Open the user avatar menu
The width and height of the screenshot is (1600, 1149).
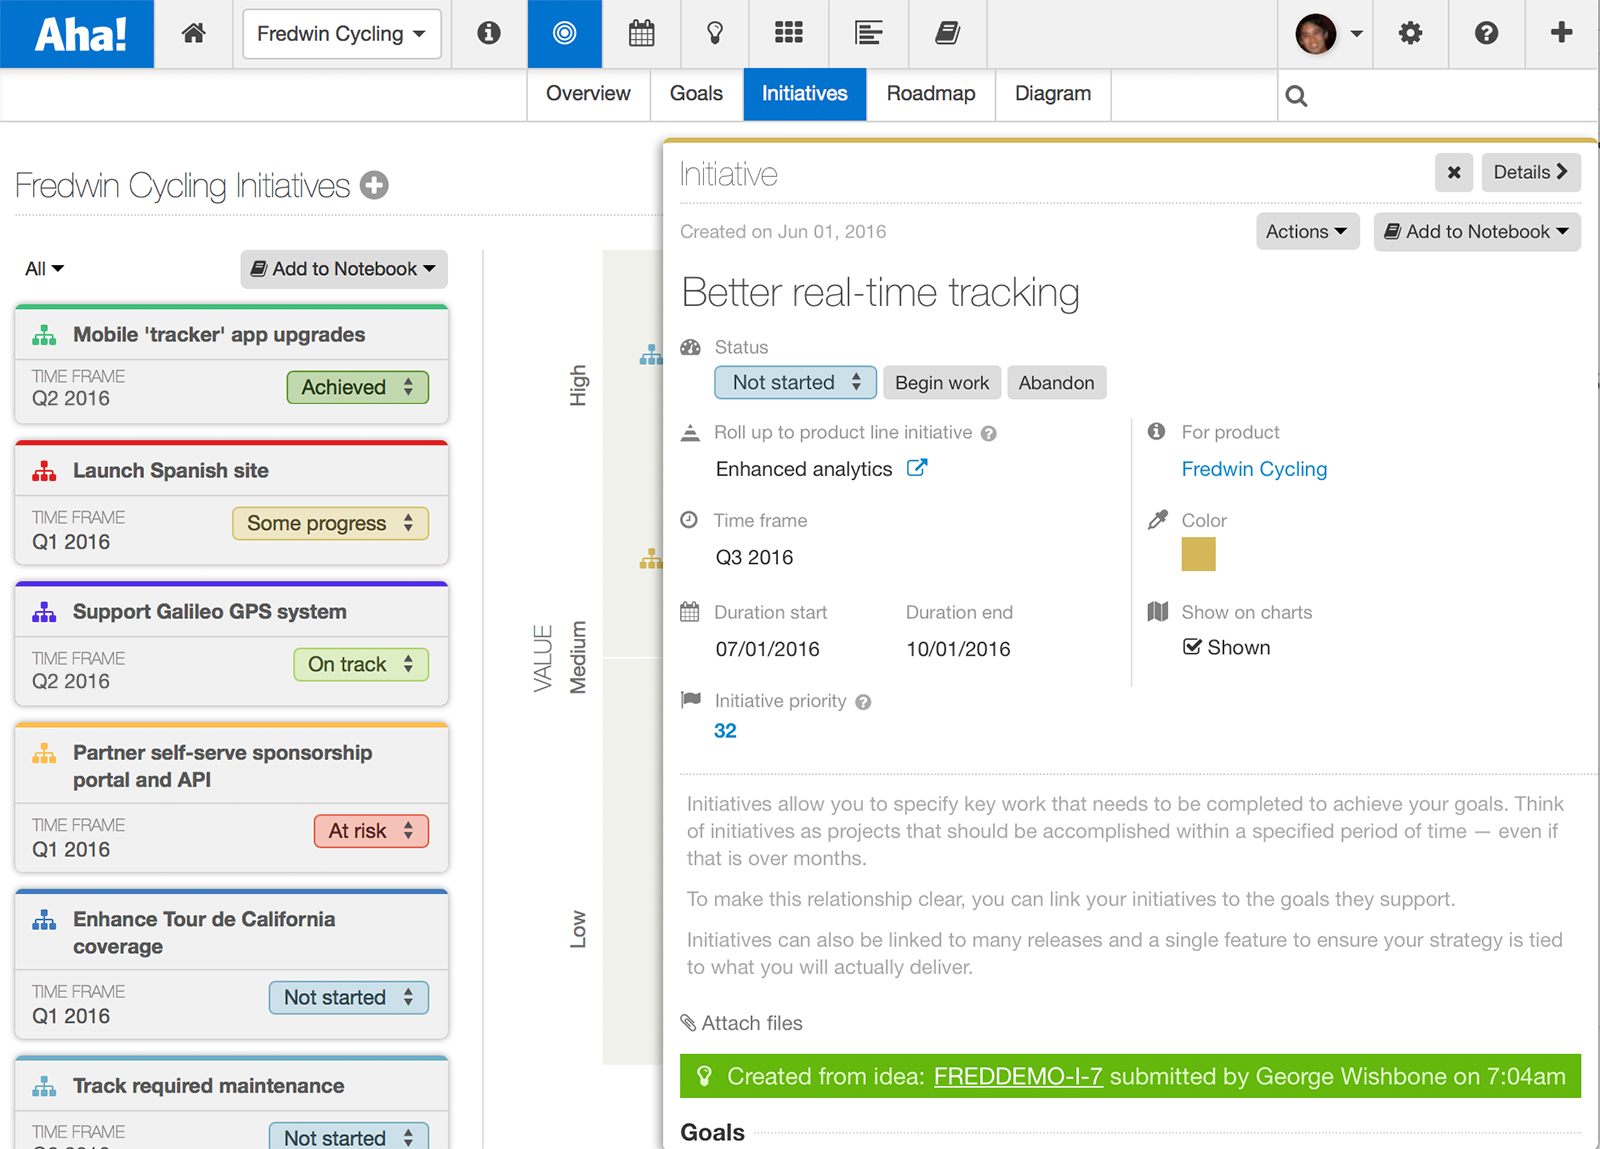click(x=1328, y=33)
